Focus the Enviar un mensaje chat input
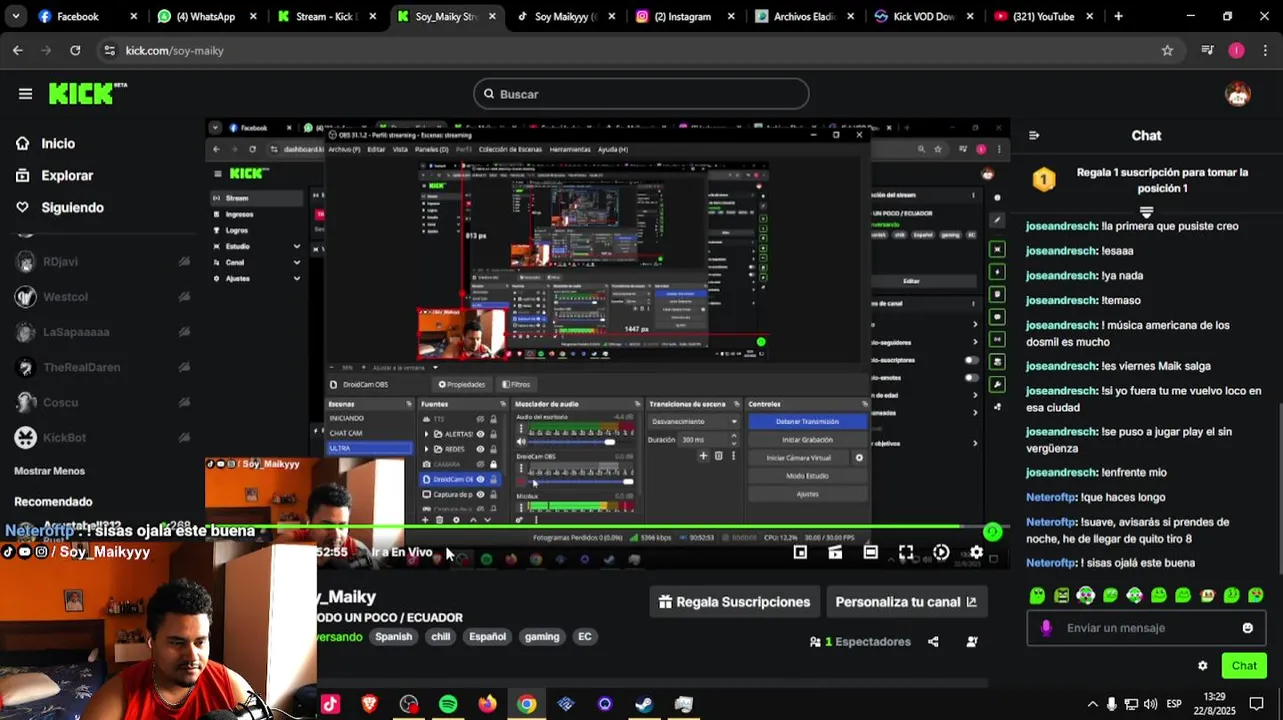Viewport: 1283px width, 720px height. coord(1146,628)
